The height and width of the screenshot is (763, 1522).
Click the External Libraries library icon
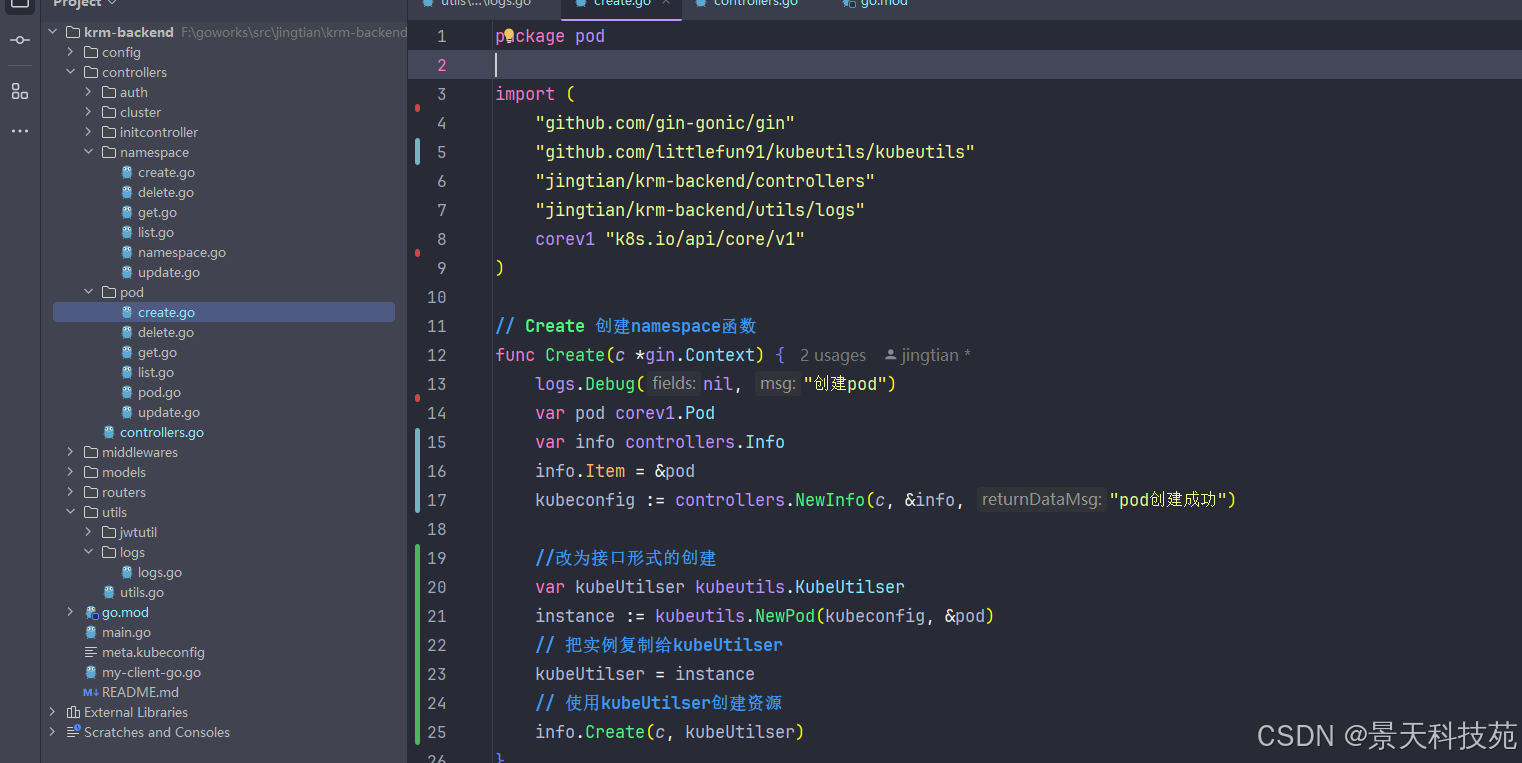73,712
